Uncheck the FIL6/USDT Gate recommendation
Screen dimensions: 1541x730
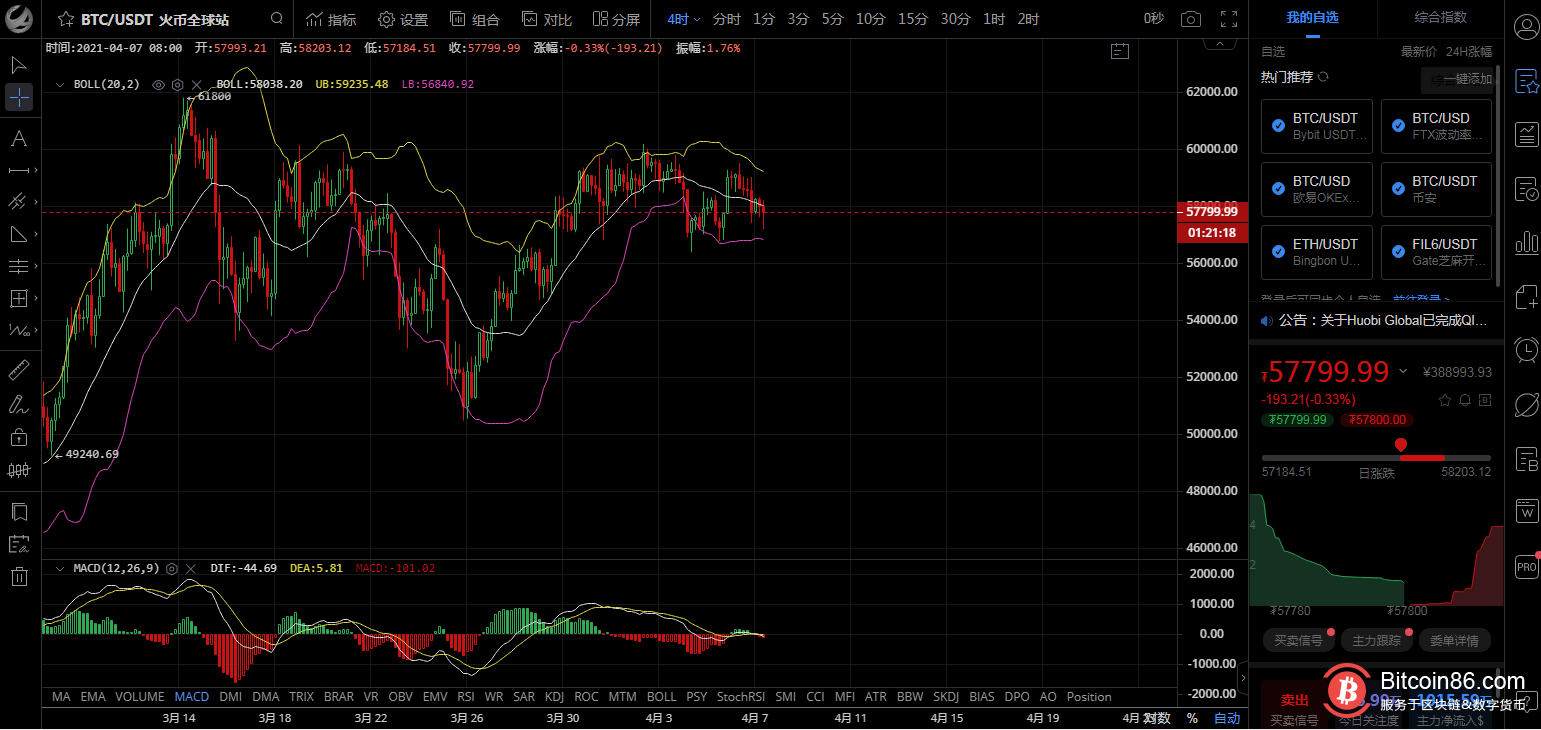(x=1397, y=251)
